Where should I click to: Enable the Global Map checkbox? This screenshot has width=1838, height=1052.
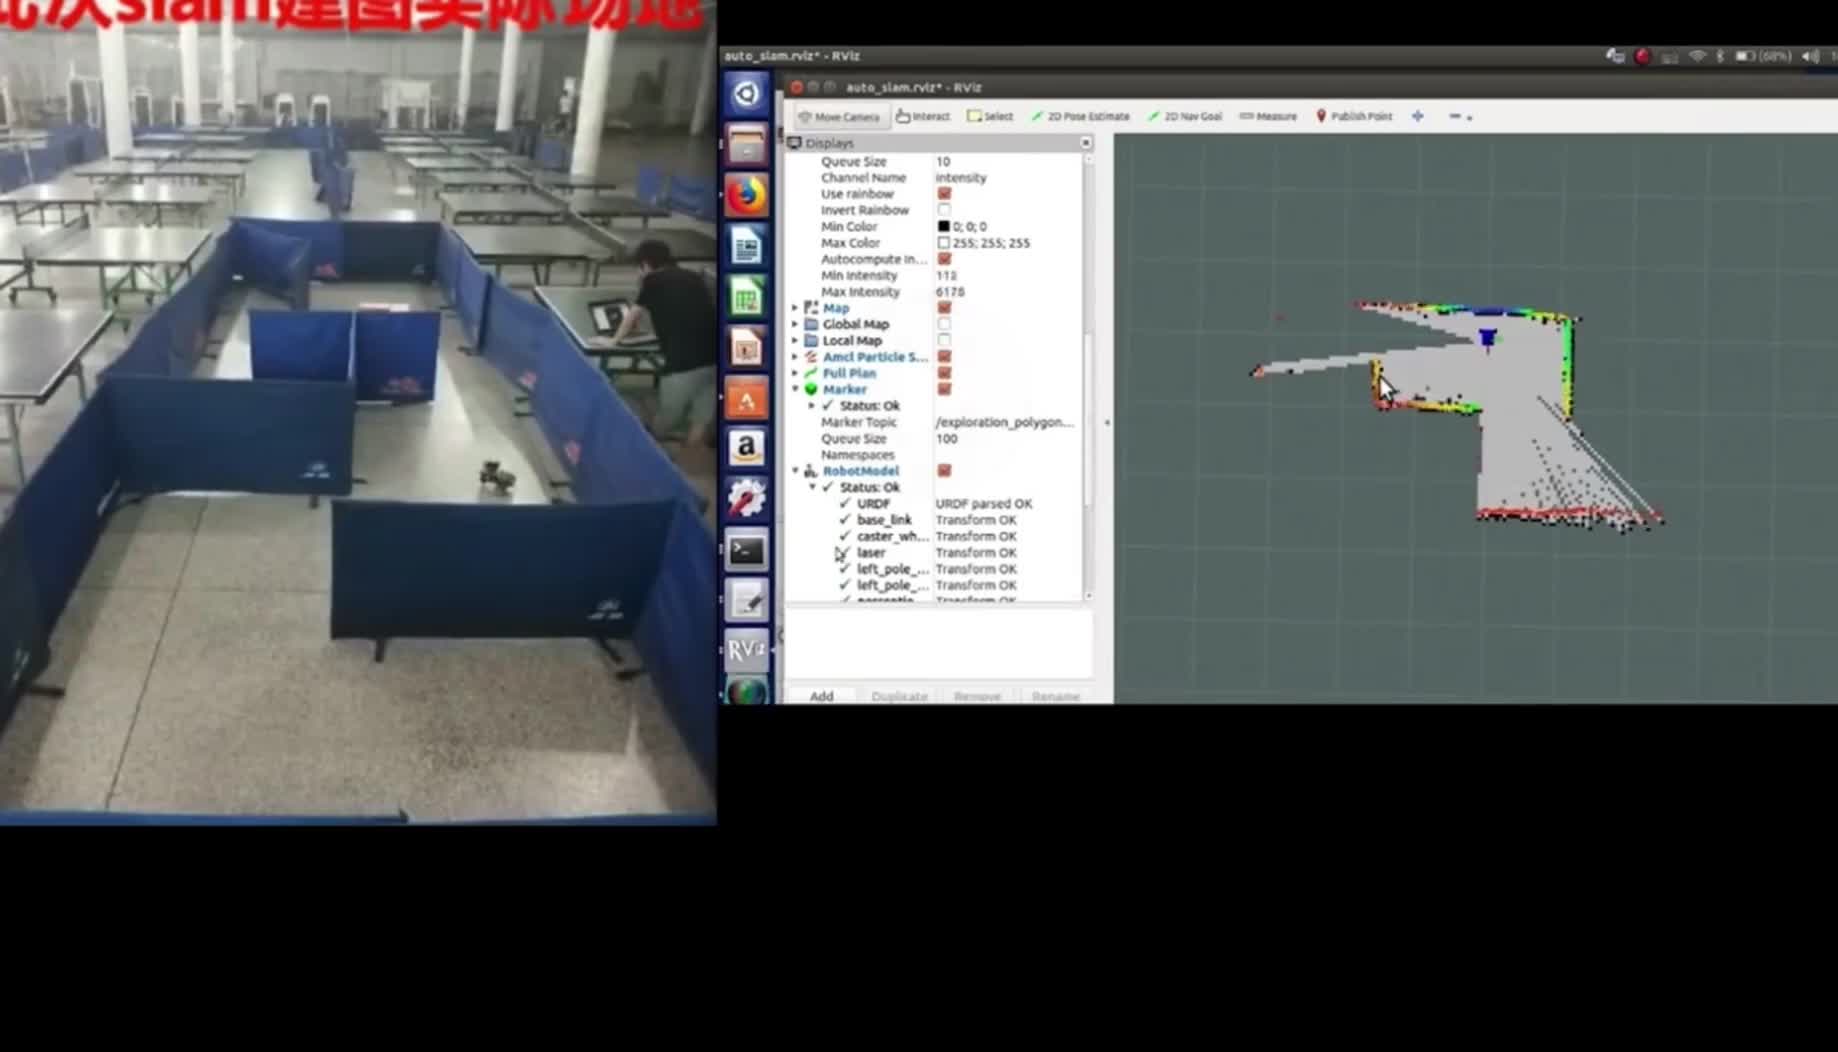pos(944,324)
